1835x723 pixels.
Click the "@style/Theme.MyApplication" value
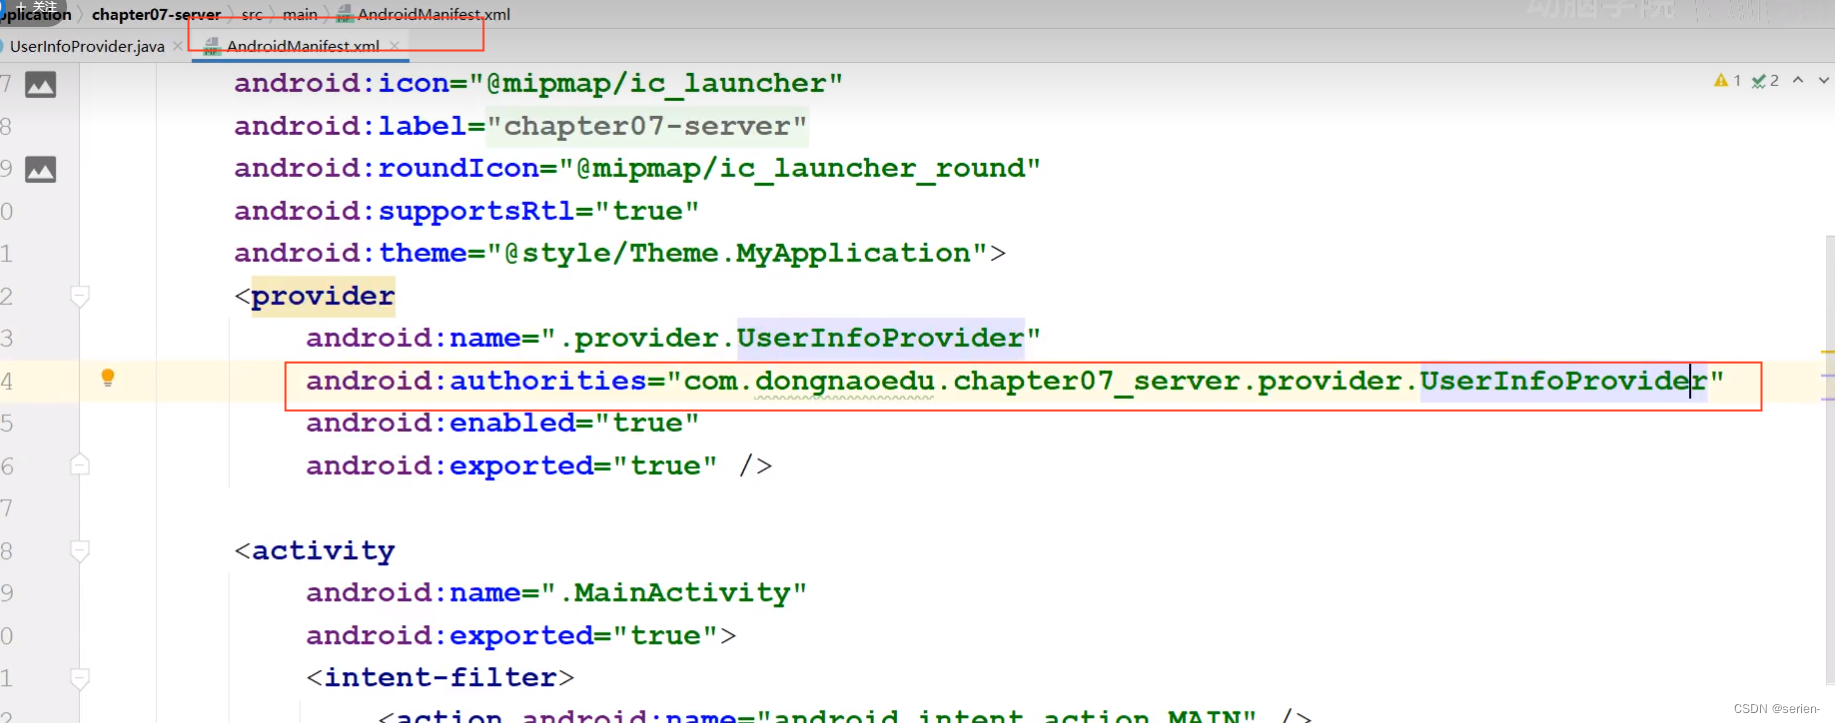(x=737, y=253)
